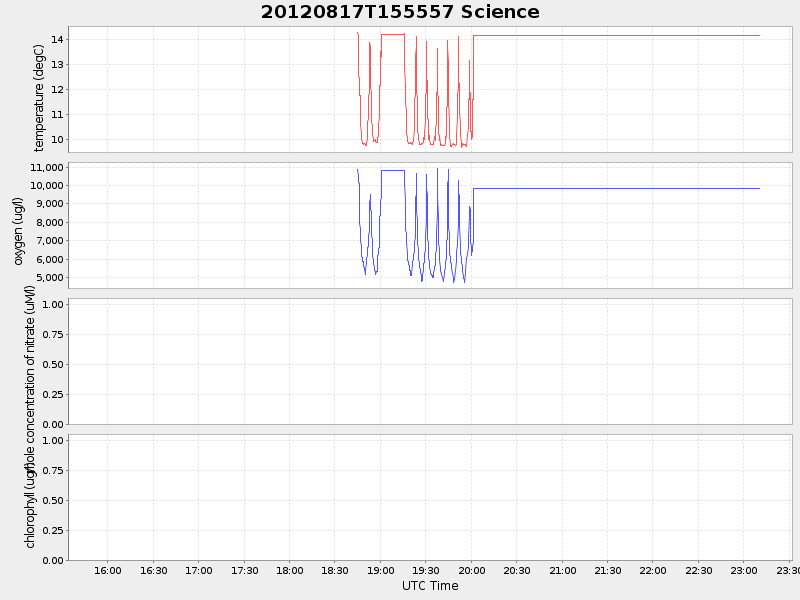
Task: Click the chart title 20120817T155557 Science
Action: tap(400, 12)
